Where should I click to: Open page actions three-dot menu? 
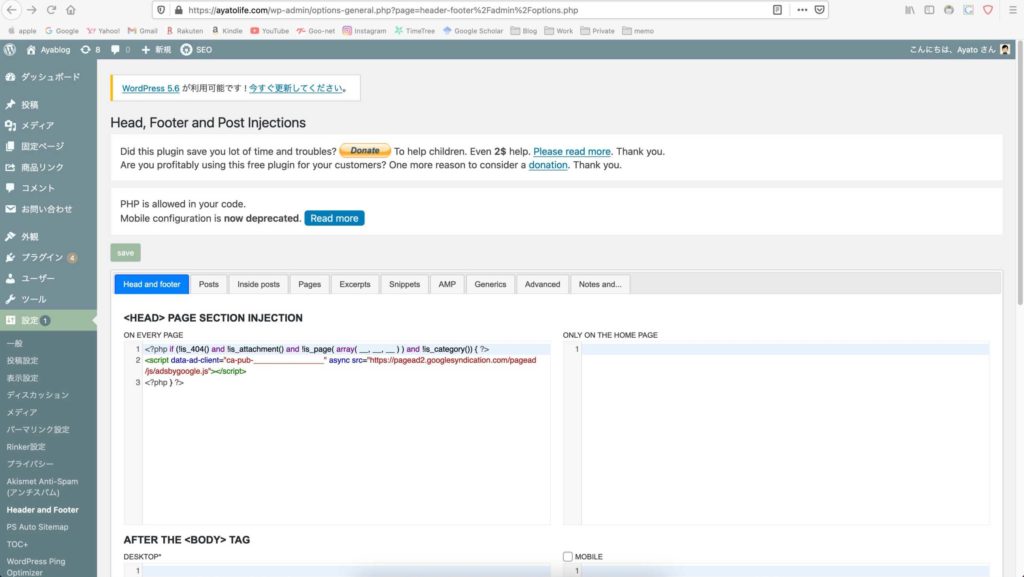[x=802, y=10]
